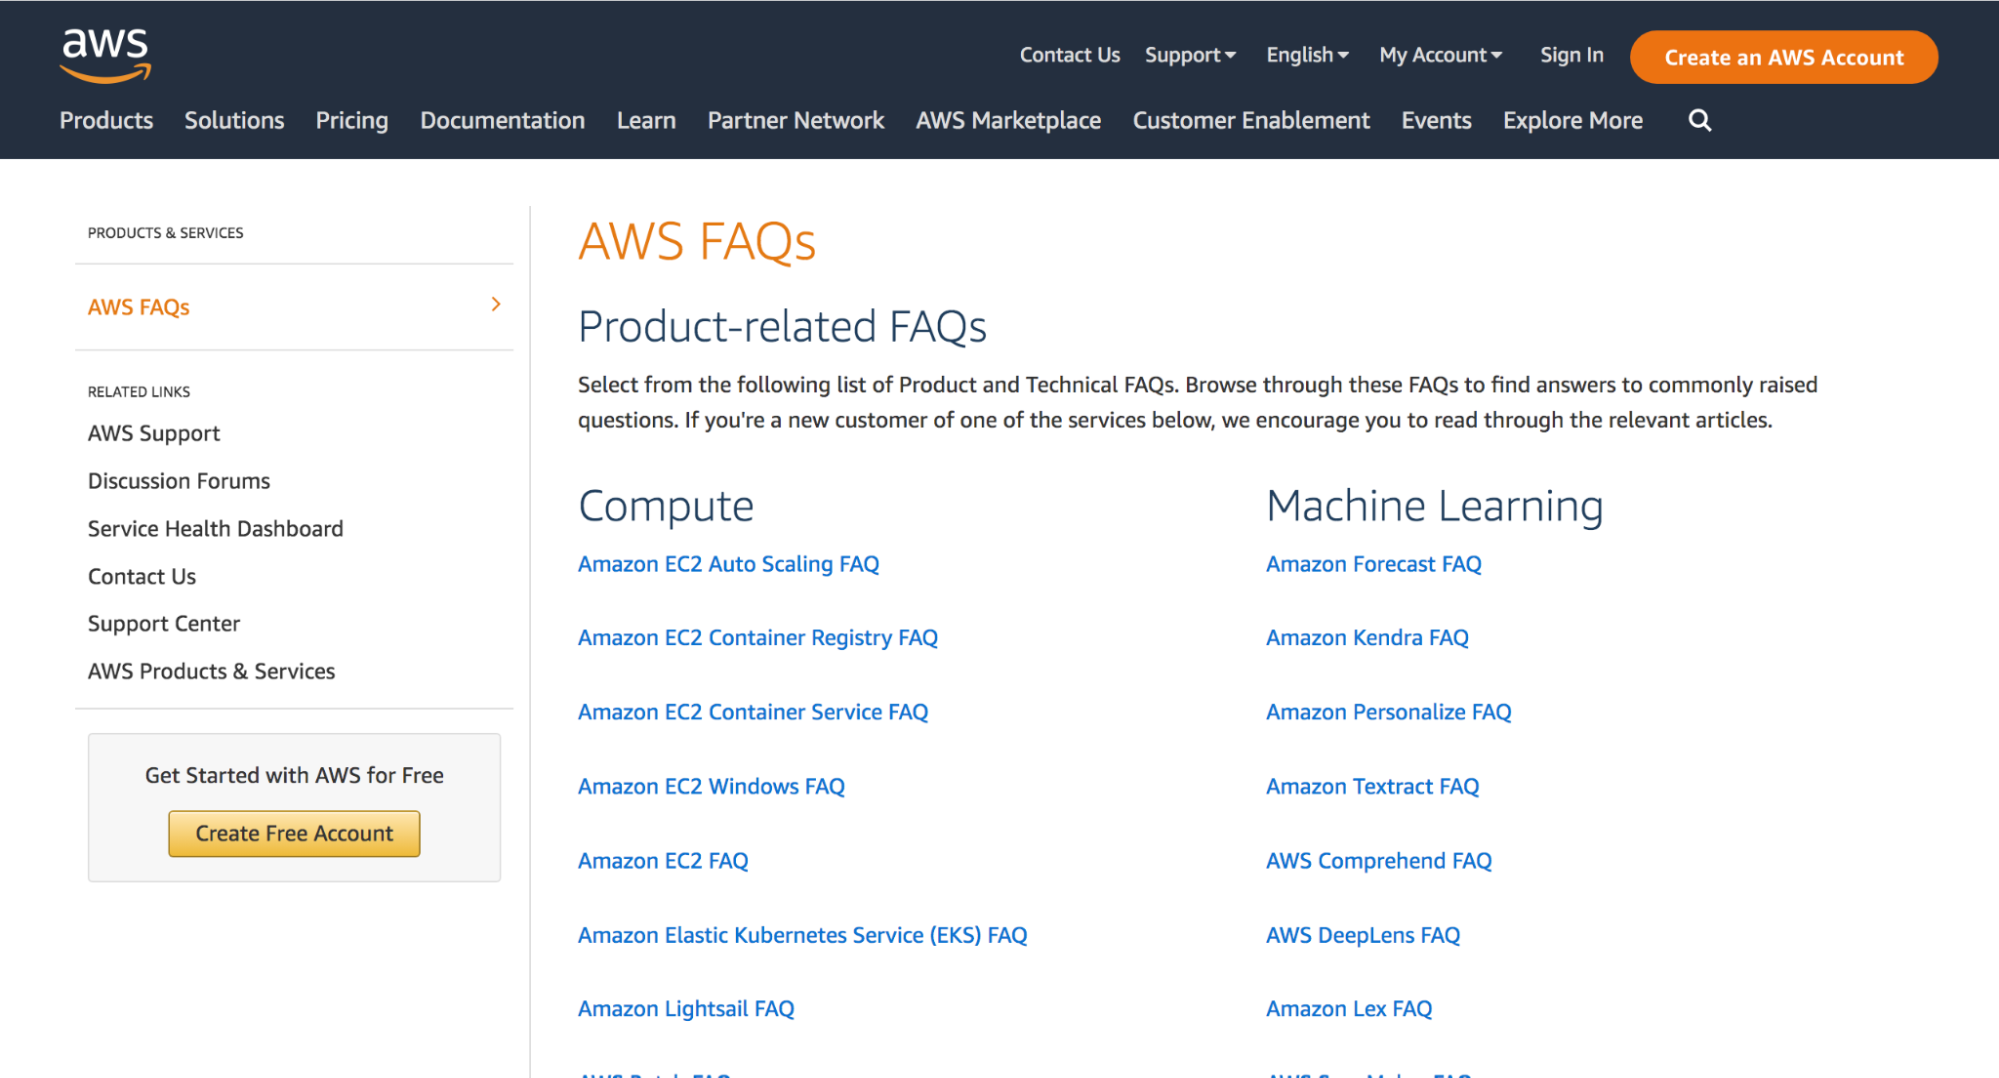The image size is (1999, 1078).
Task: Open the Amazon Forecast FAQ
Action: 1373,563
